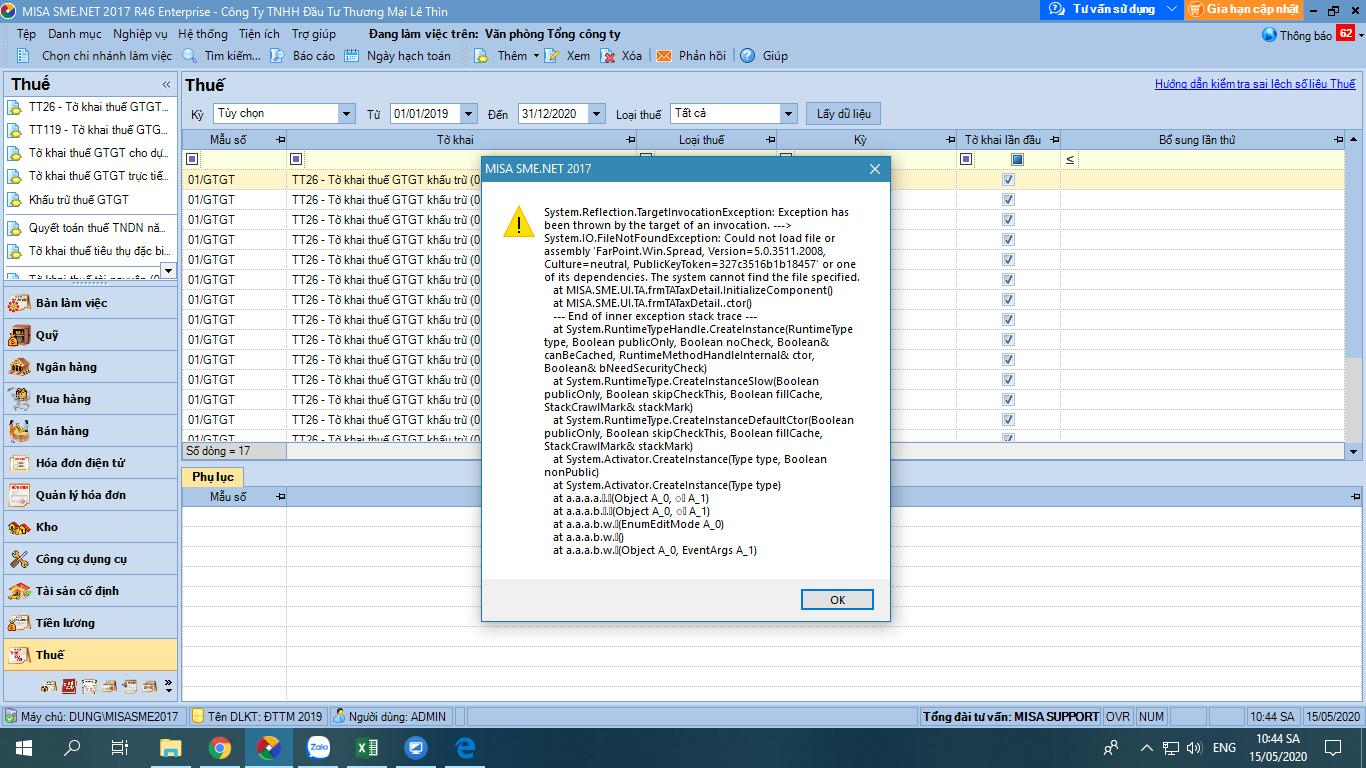1366x768 pixels.
Task: Click the Phản hồi feedback icon
Action: coord(664,56)
